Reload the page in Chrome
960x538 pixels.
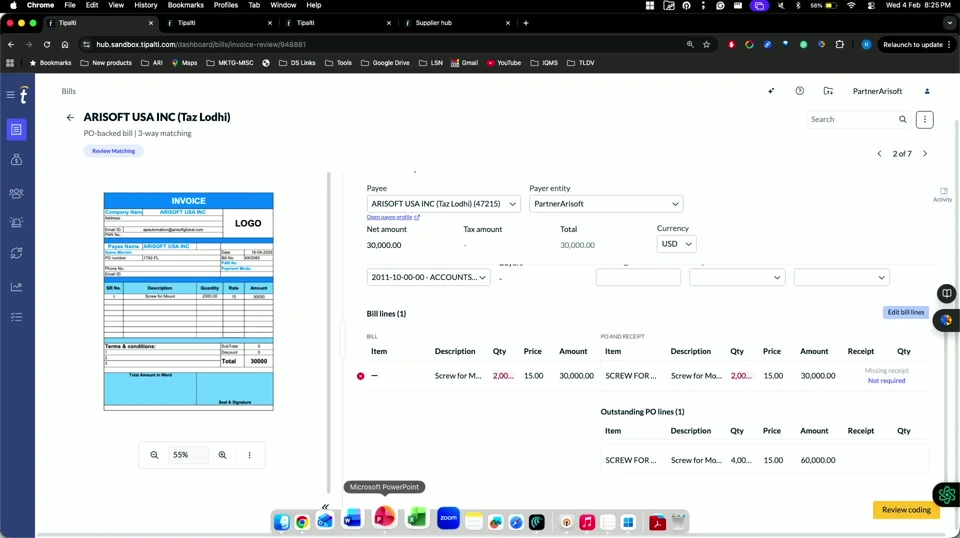pyautogui.click(x=47, y=45)
